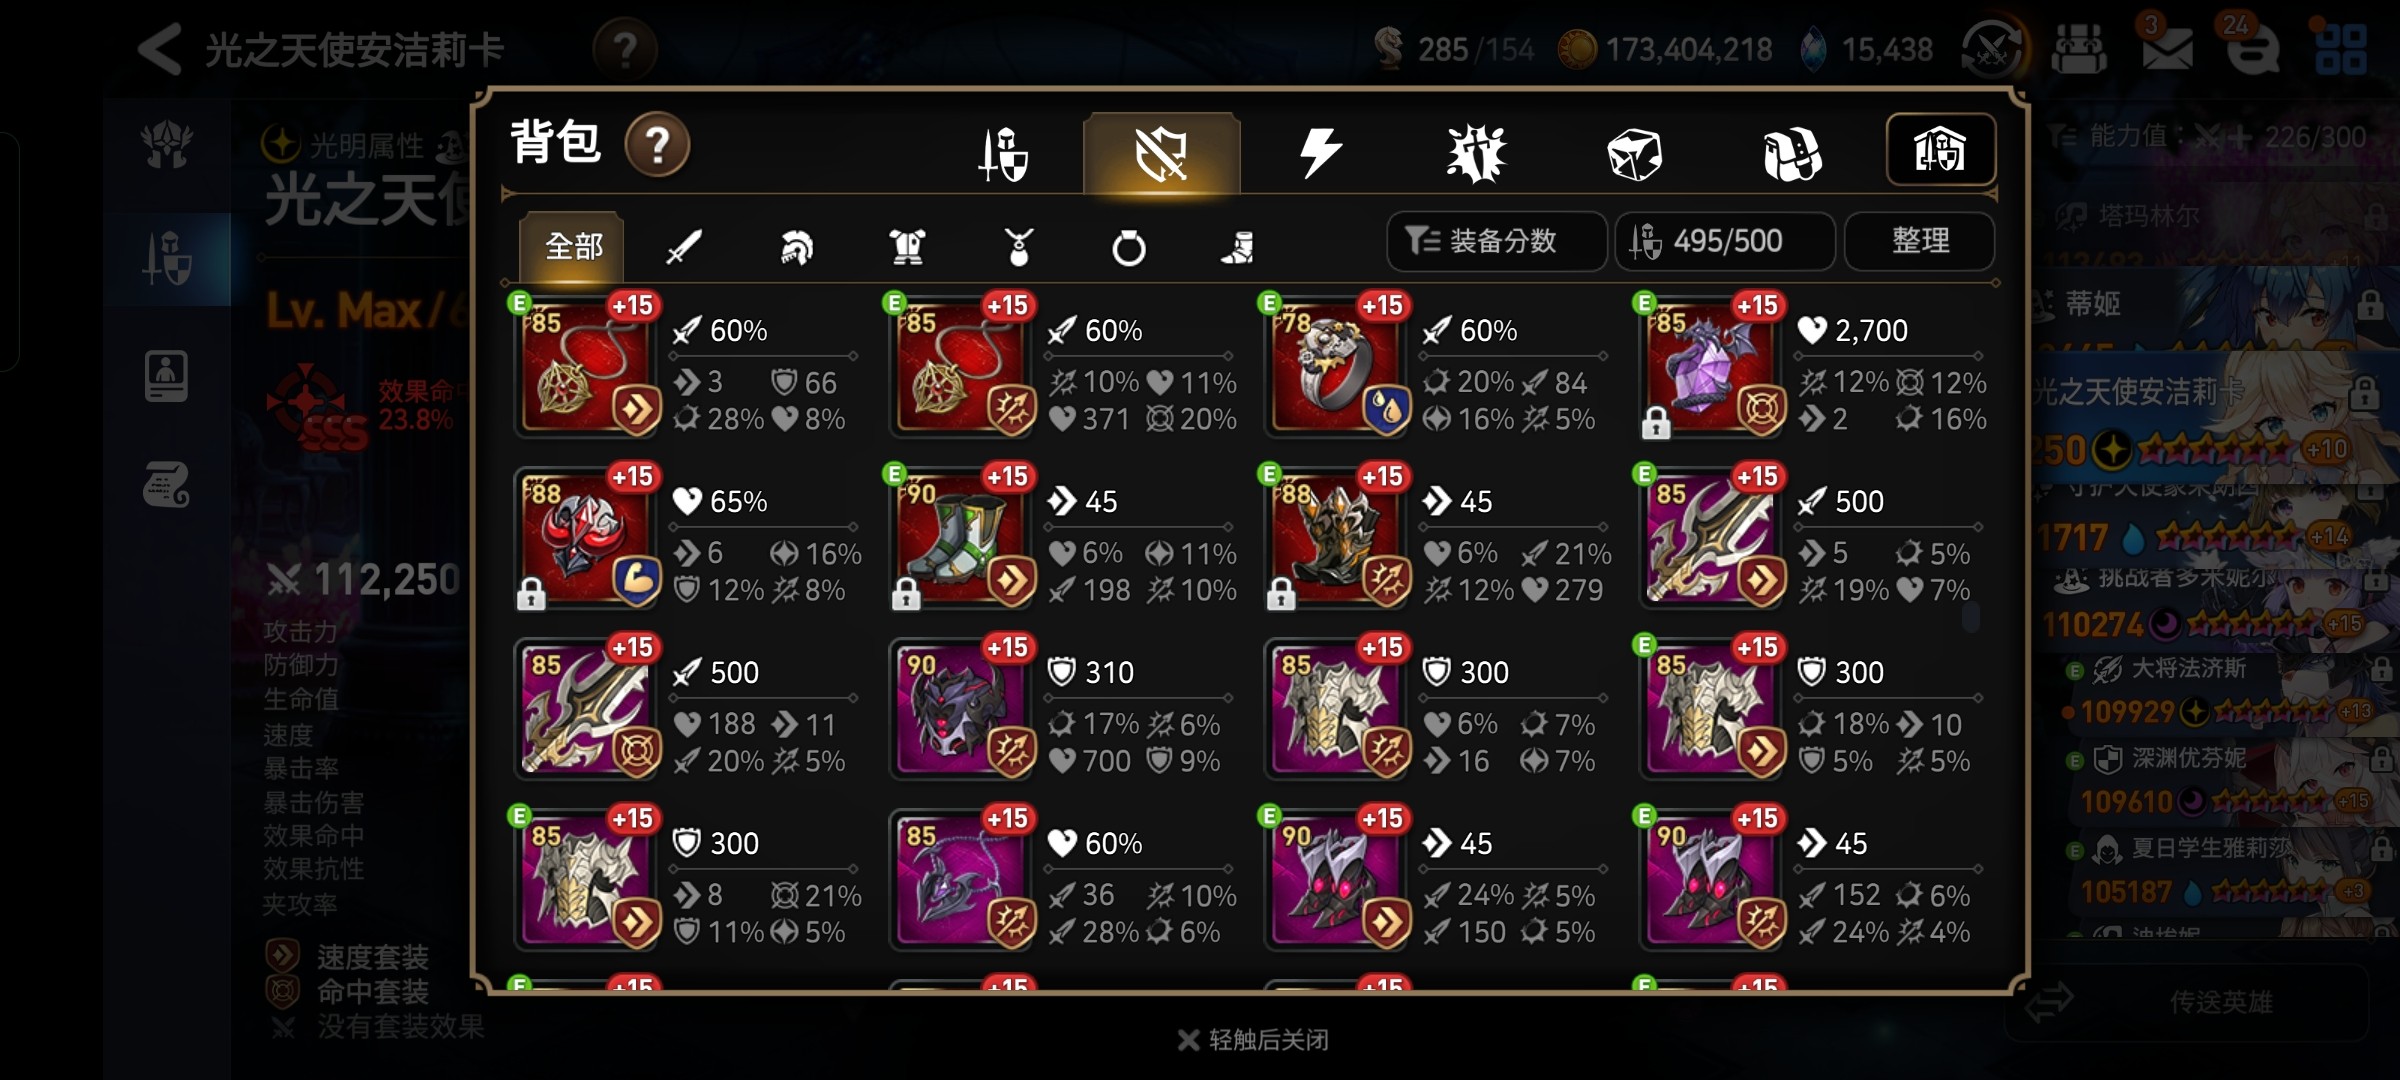
Task: Click the help question mark beside 背包
Action: tap(657, 145)
